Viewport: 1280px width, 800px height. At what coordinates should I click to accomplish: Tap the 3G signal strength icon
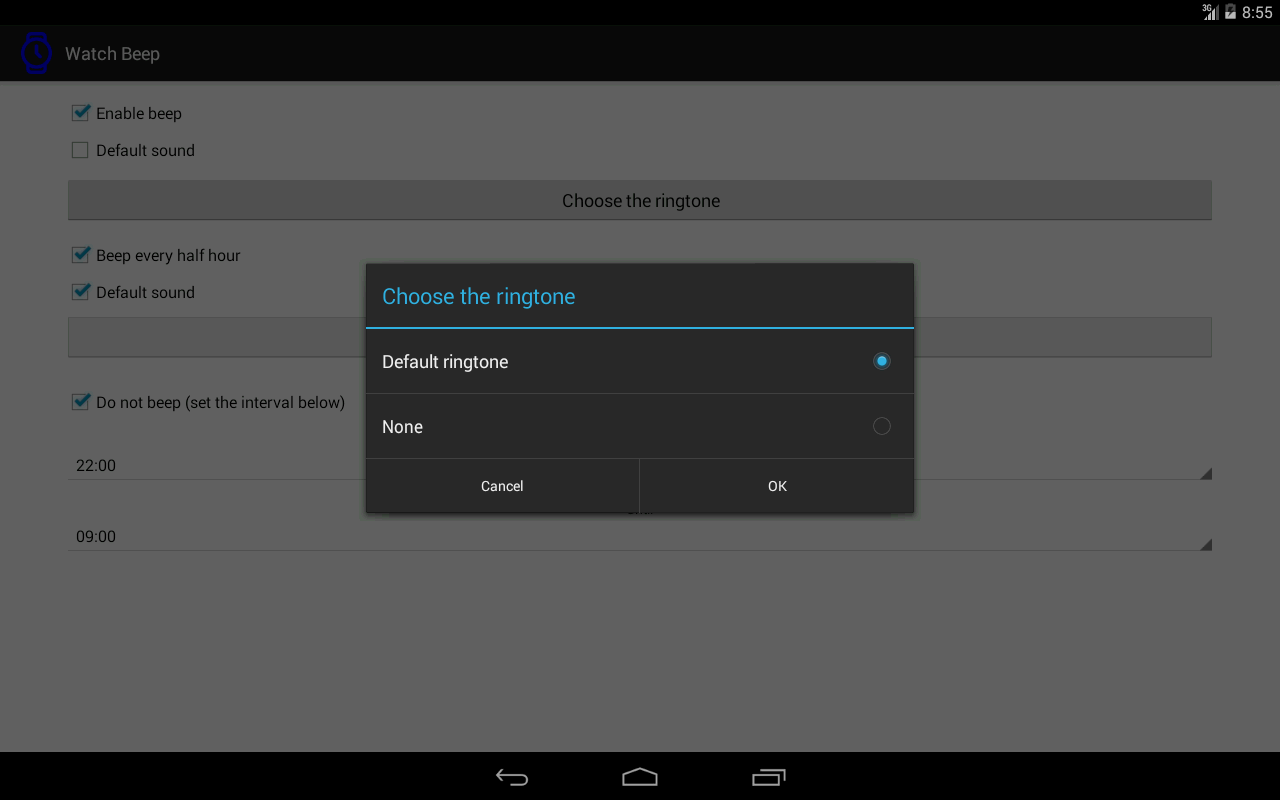1210,12
